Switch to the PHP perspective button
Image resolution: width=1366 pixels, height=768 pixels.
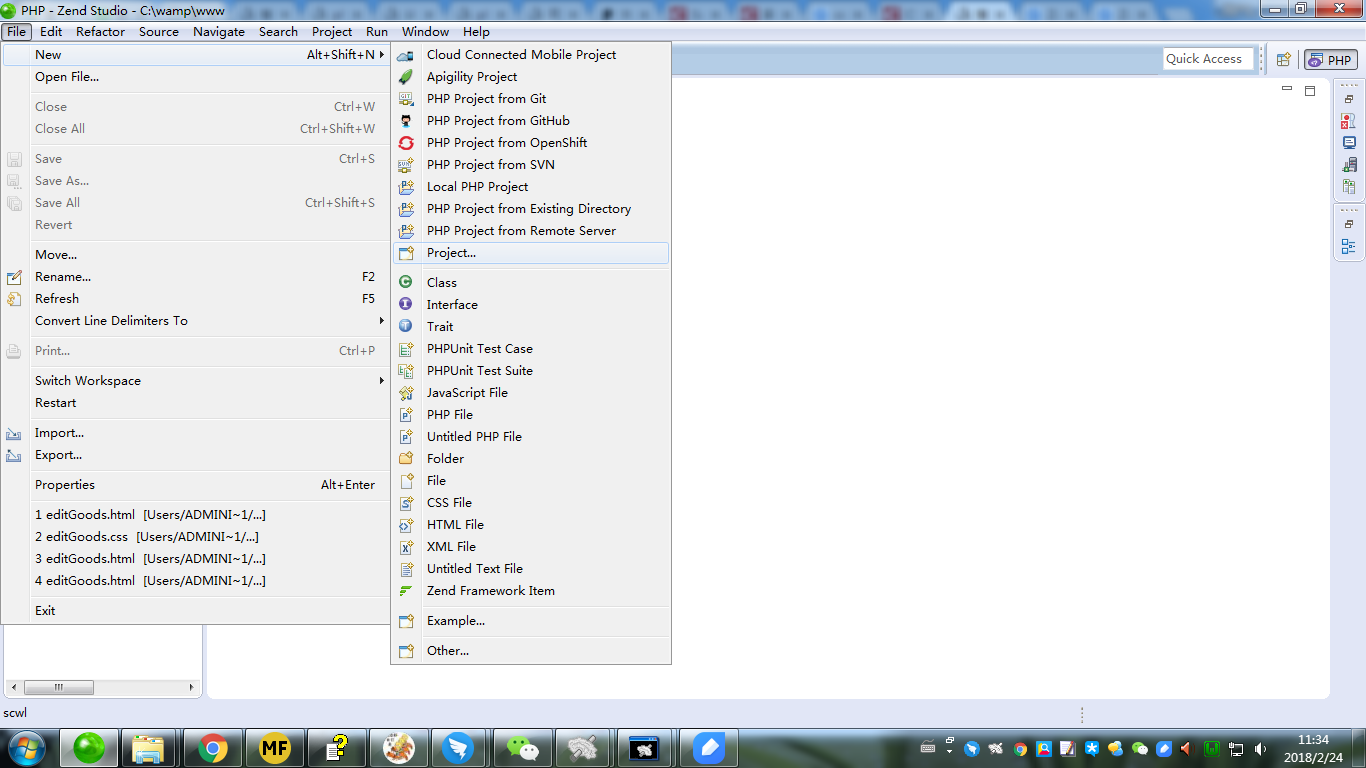click(1331, 60)
